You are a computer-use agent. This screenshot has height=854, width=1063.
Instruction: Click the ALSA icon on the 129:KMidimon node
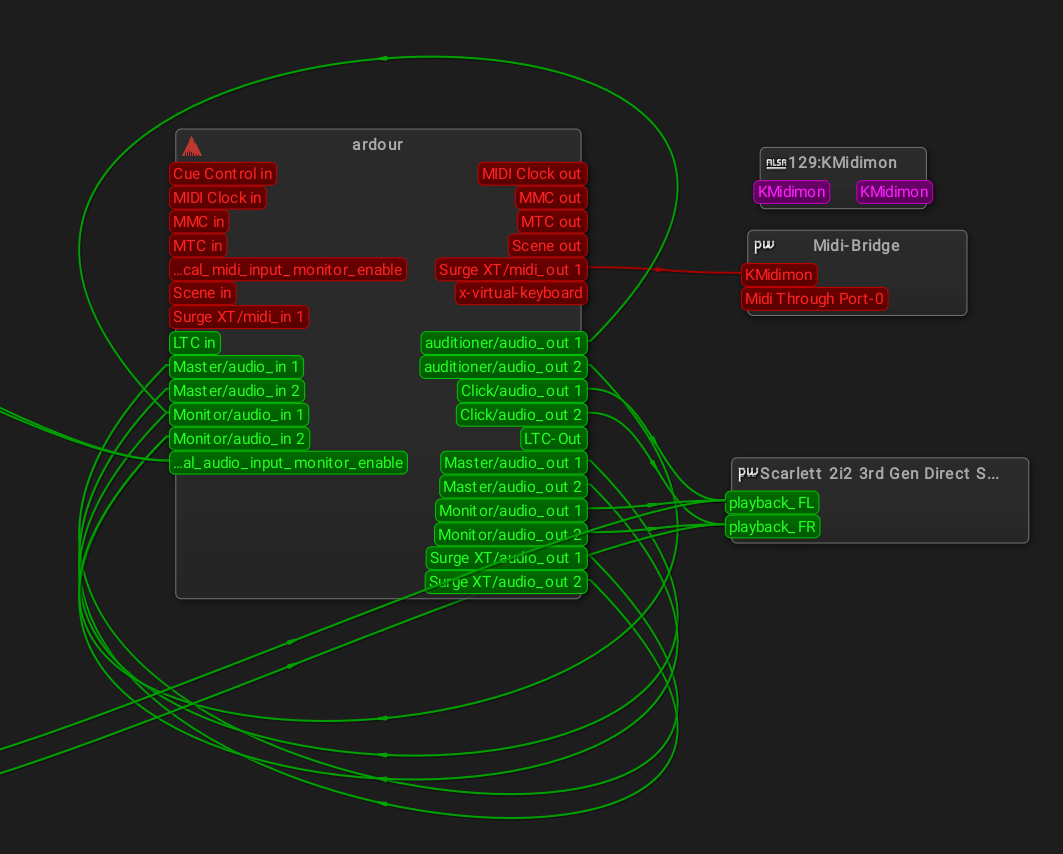click(775, 163)
